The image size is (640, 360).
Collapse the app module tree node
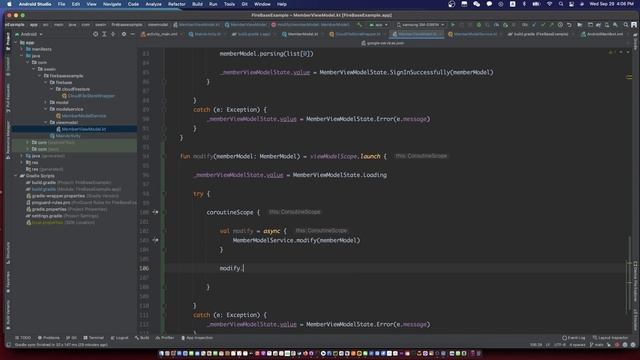(16, 42)
